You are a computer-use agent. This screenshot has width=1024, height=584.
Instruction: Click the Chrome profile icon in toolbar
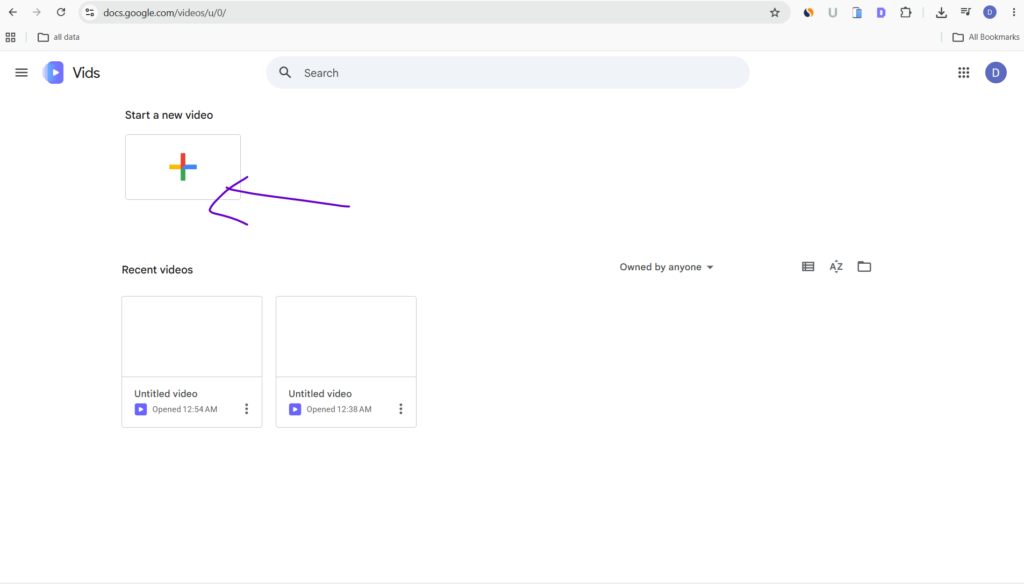990,12
